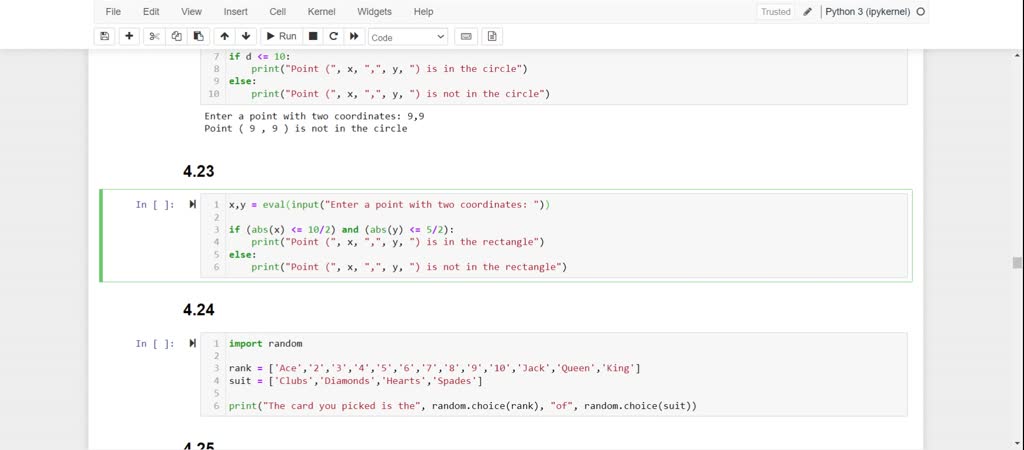Interrupt the kernel with the stop icon
Viewport: 1024px width, 450px height.
(313, 37)
